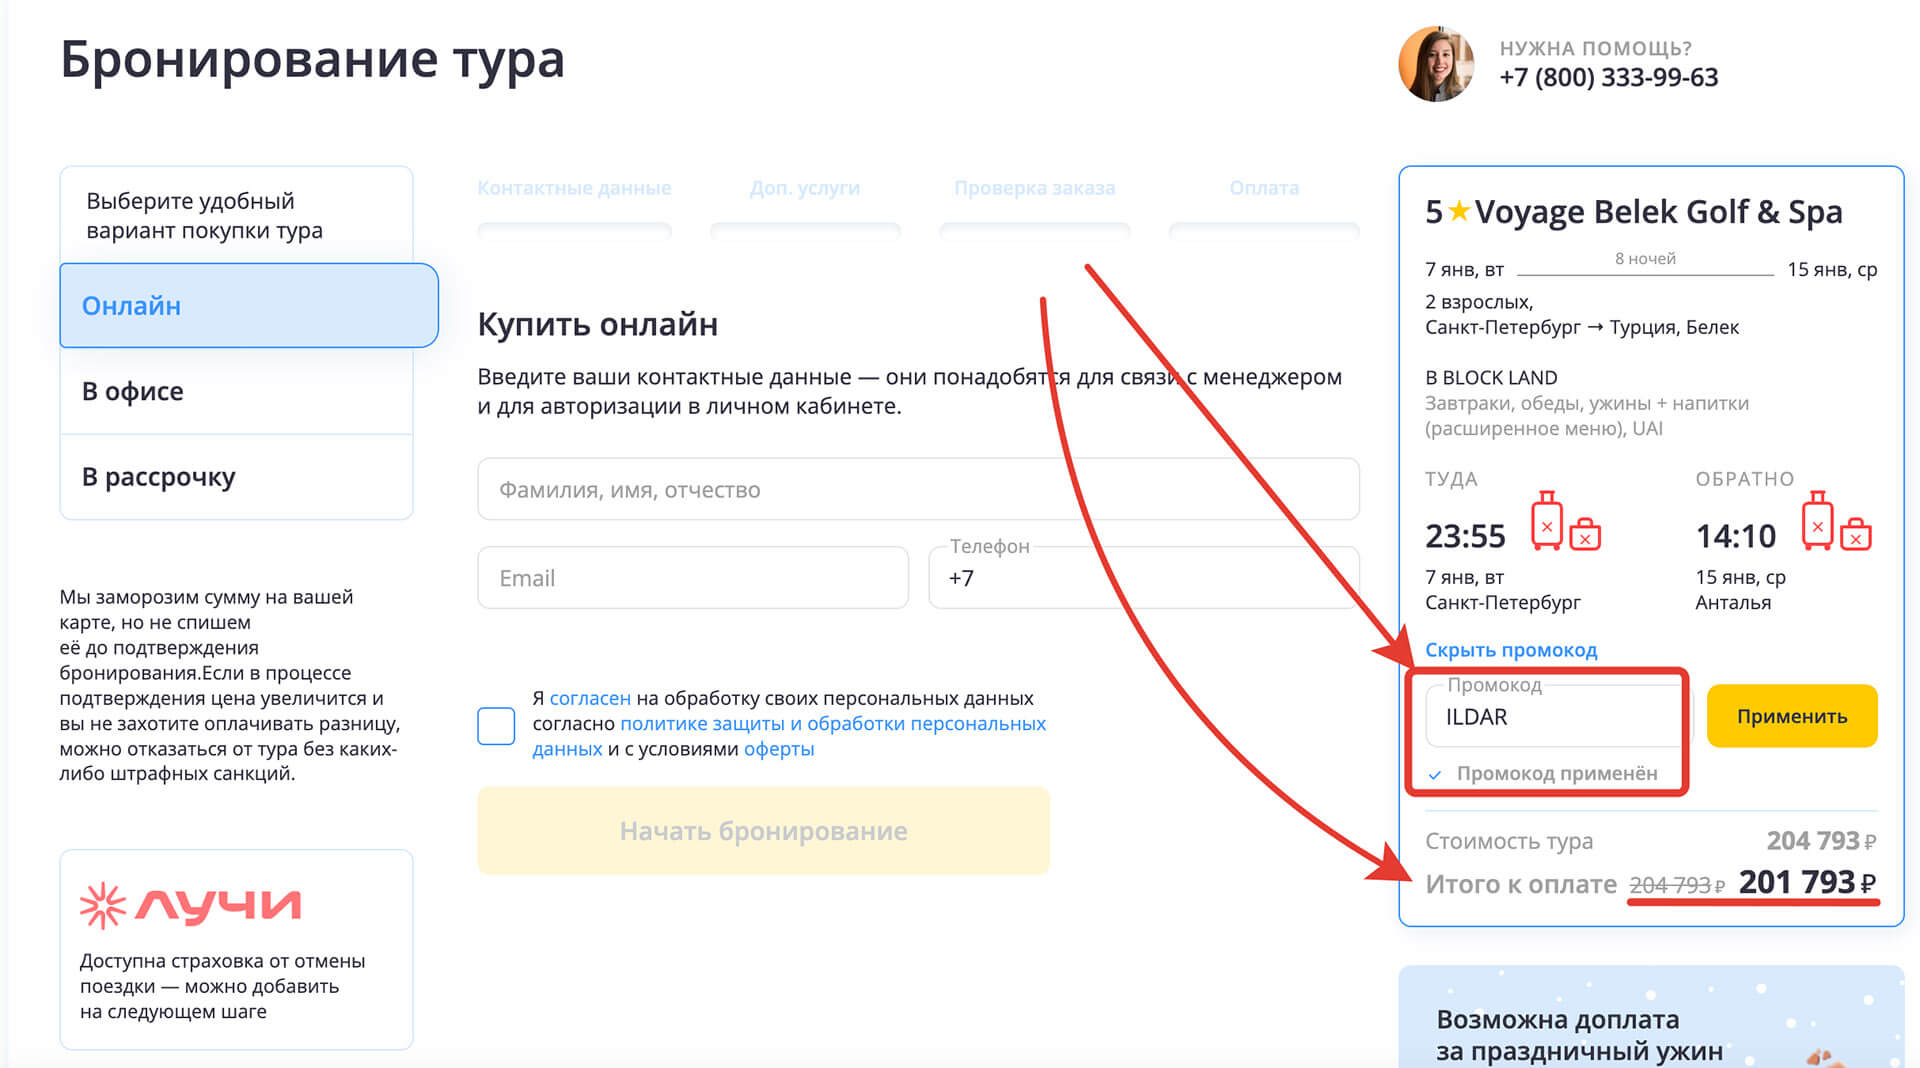Select the Онлайн purchase option
1920x1068 pixels.
coord(131,306)
